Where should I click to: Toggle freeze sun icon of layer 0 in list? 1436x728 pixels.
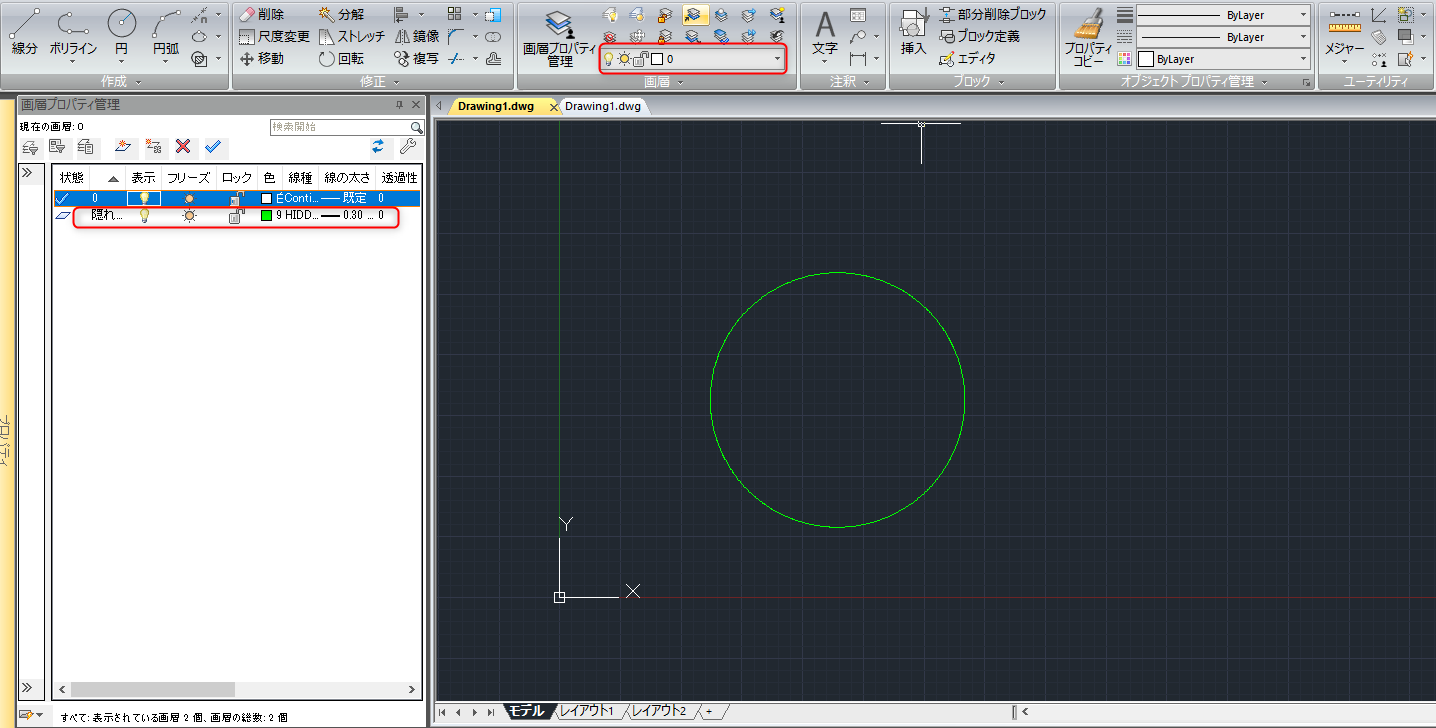click(188, 198)
